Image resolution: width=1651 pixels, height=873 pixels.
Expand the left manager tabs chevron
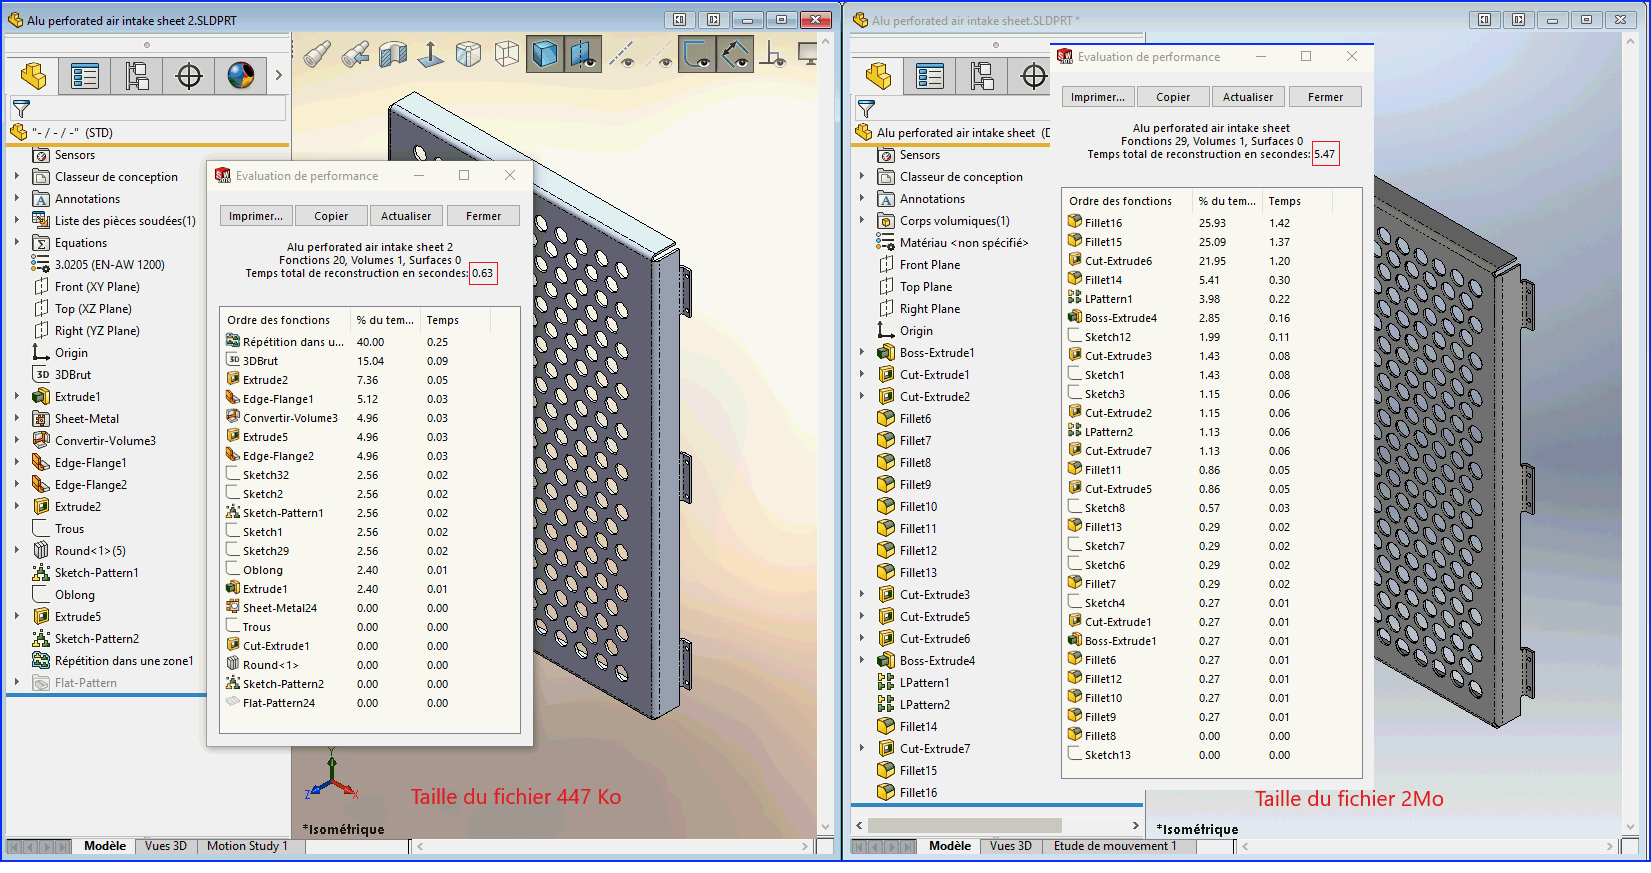[278, 76]
